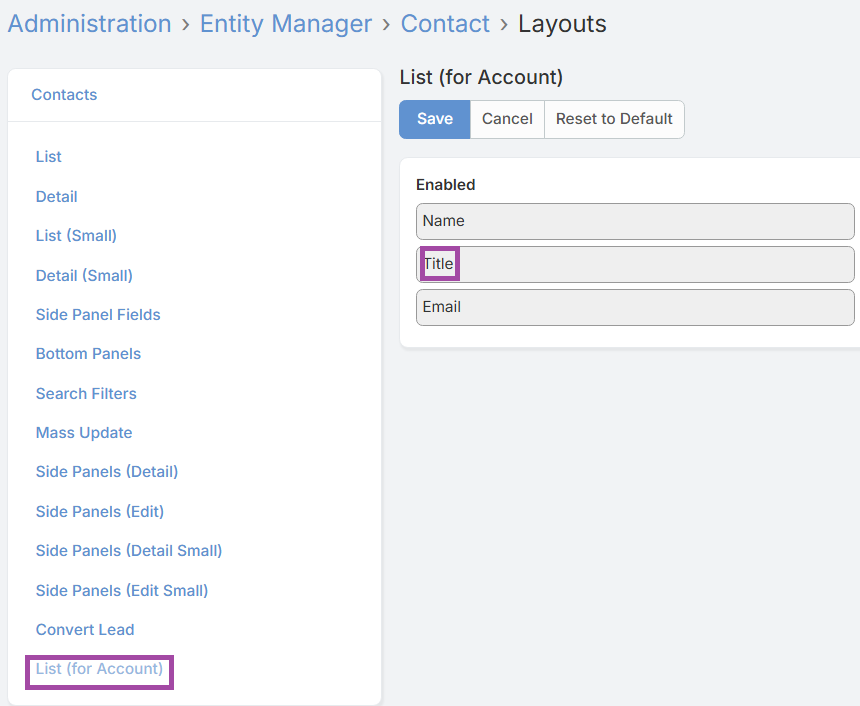The height and width of the screenshot is (706, 860).
Task: Select the List (Small) layout
Action: click(76, 236)
